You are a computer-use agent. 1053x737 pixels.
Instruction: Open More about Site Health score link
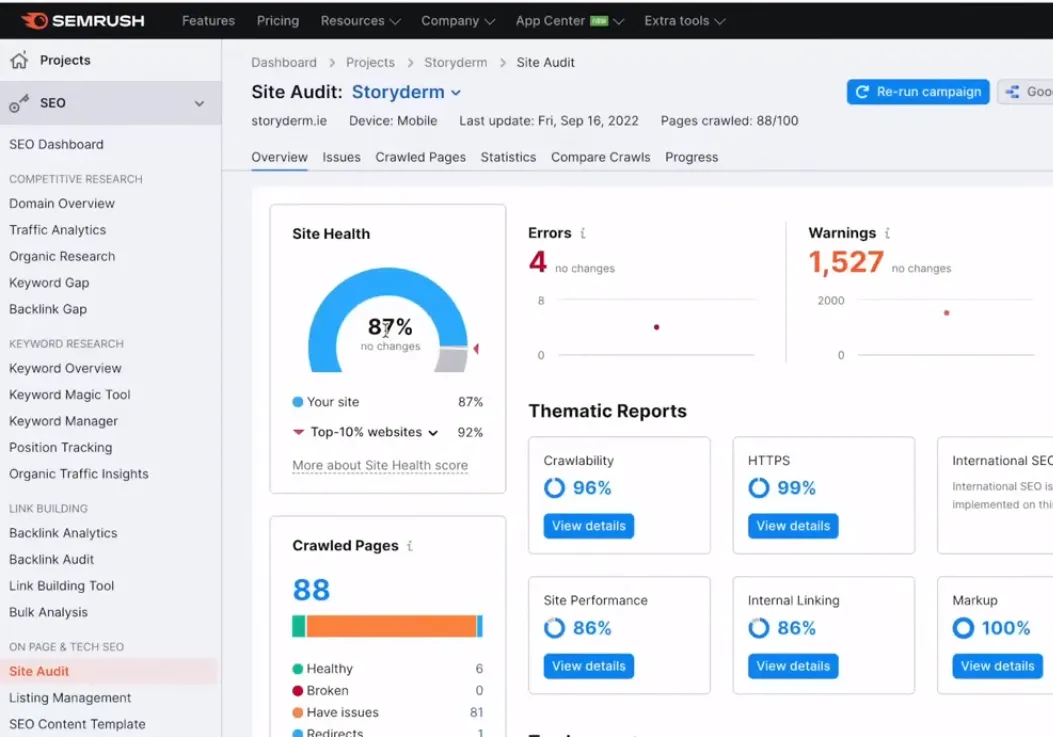click(x=380, y=466)
